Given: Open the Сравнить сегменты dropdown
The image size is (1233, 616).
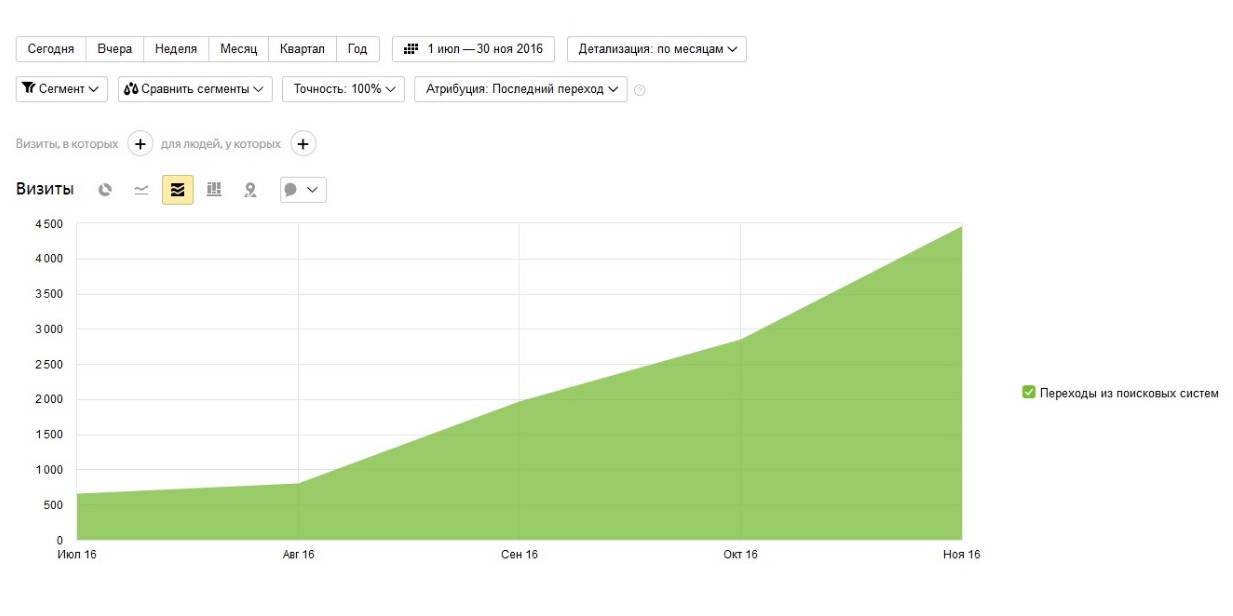Looking at the screenshot, I should coord(196,89).
